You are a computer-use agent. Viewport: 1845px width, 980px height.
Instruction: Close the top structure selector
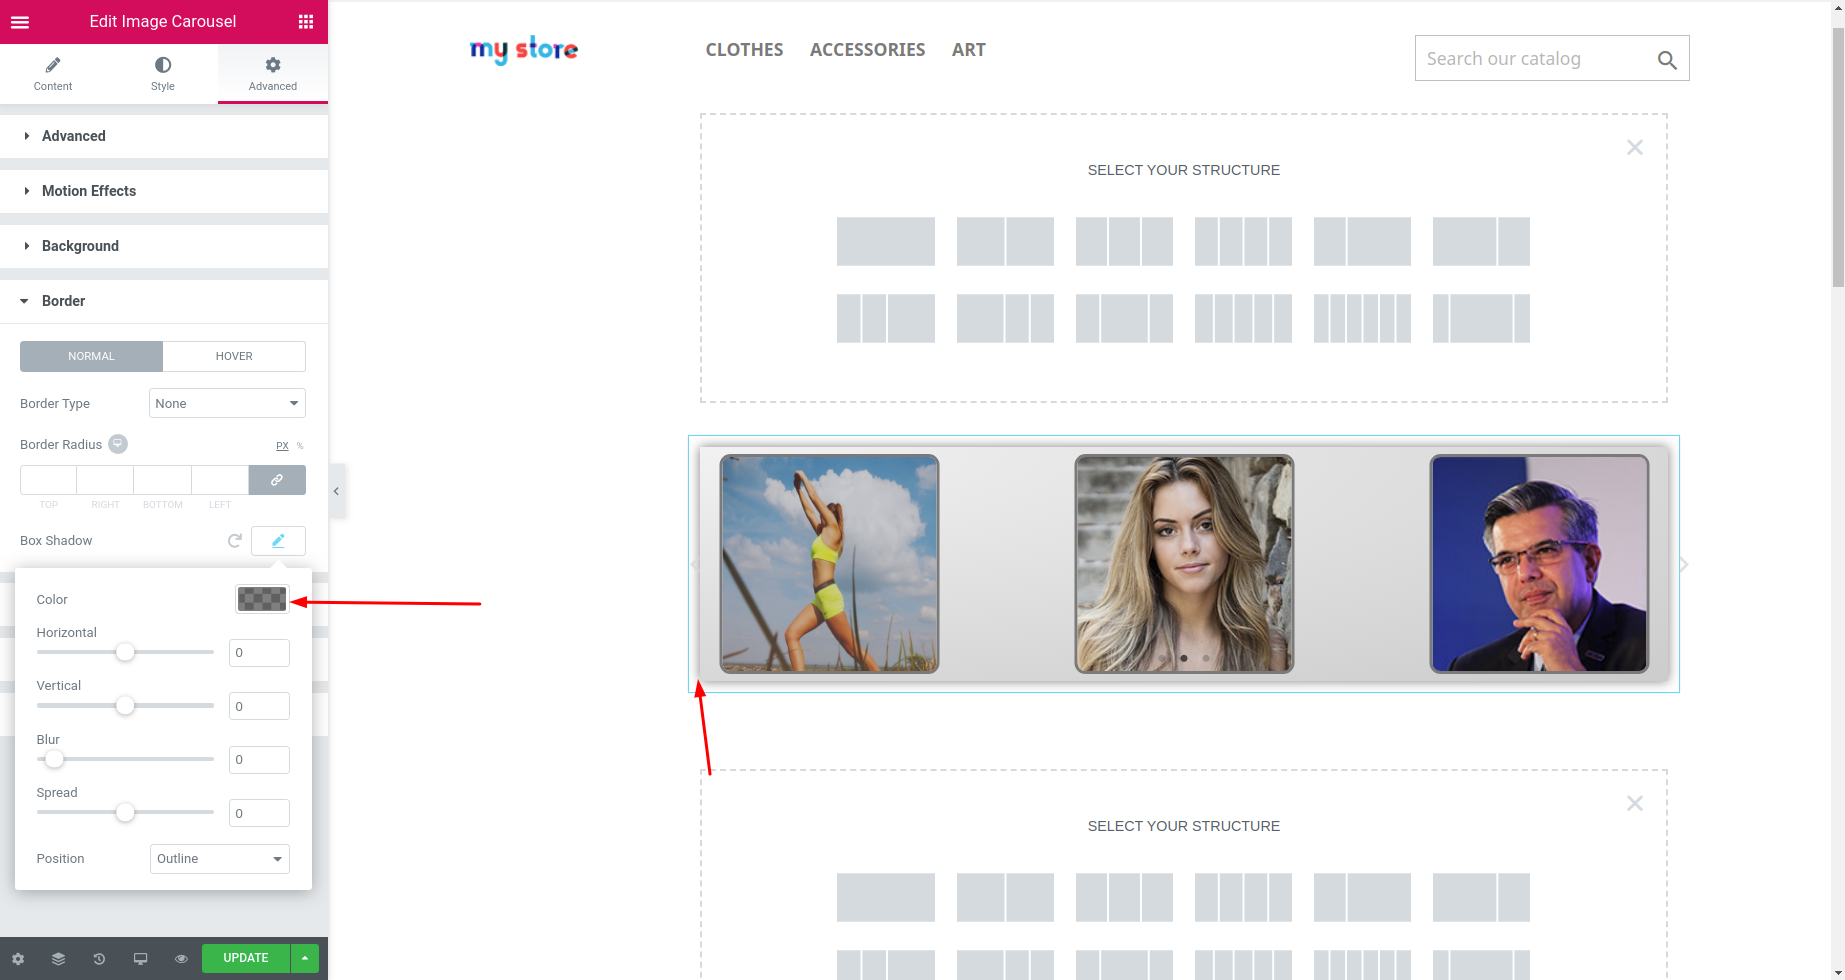(1635, 147)
